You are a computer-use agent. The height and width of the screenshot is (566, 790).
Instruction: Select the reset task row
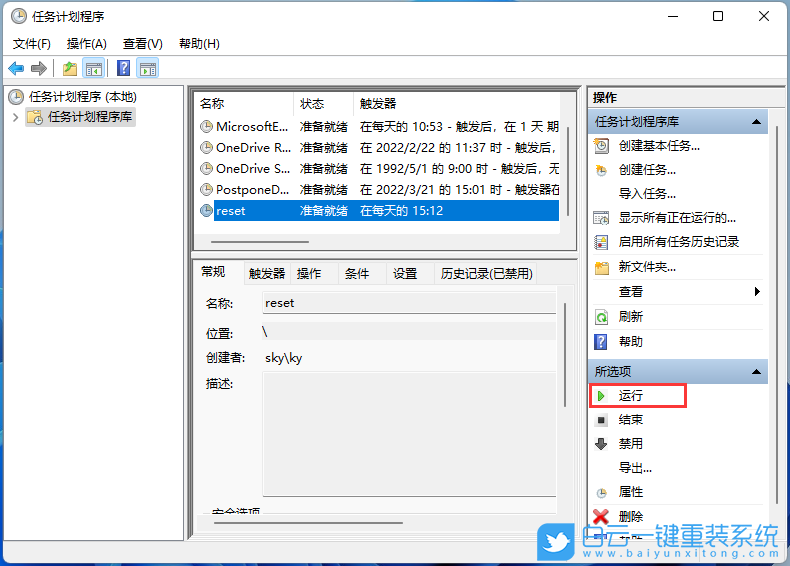pyautogui.click(x=377, y=211)
